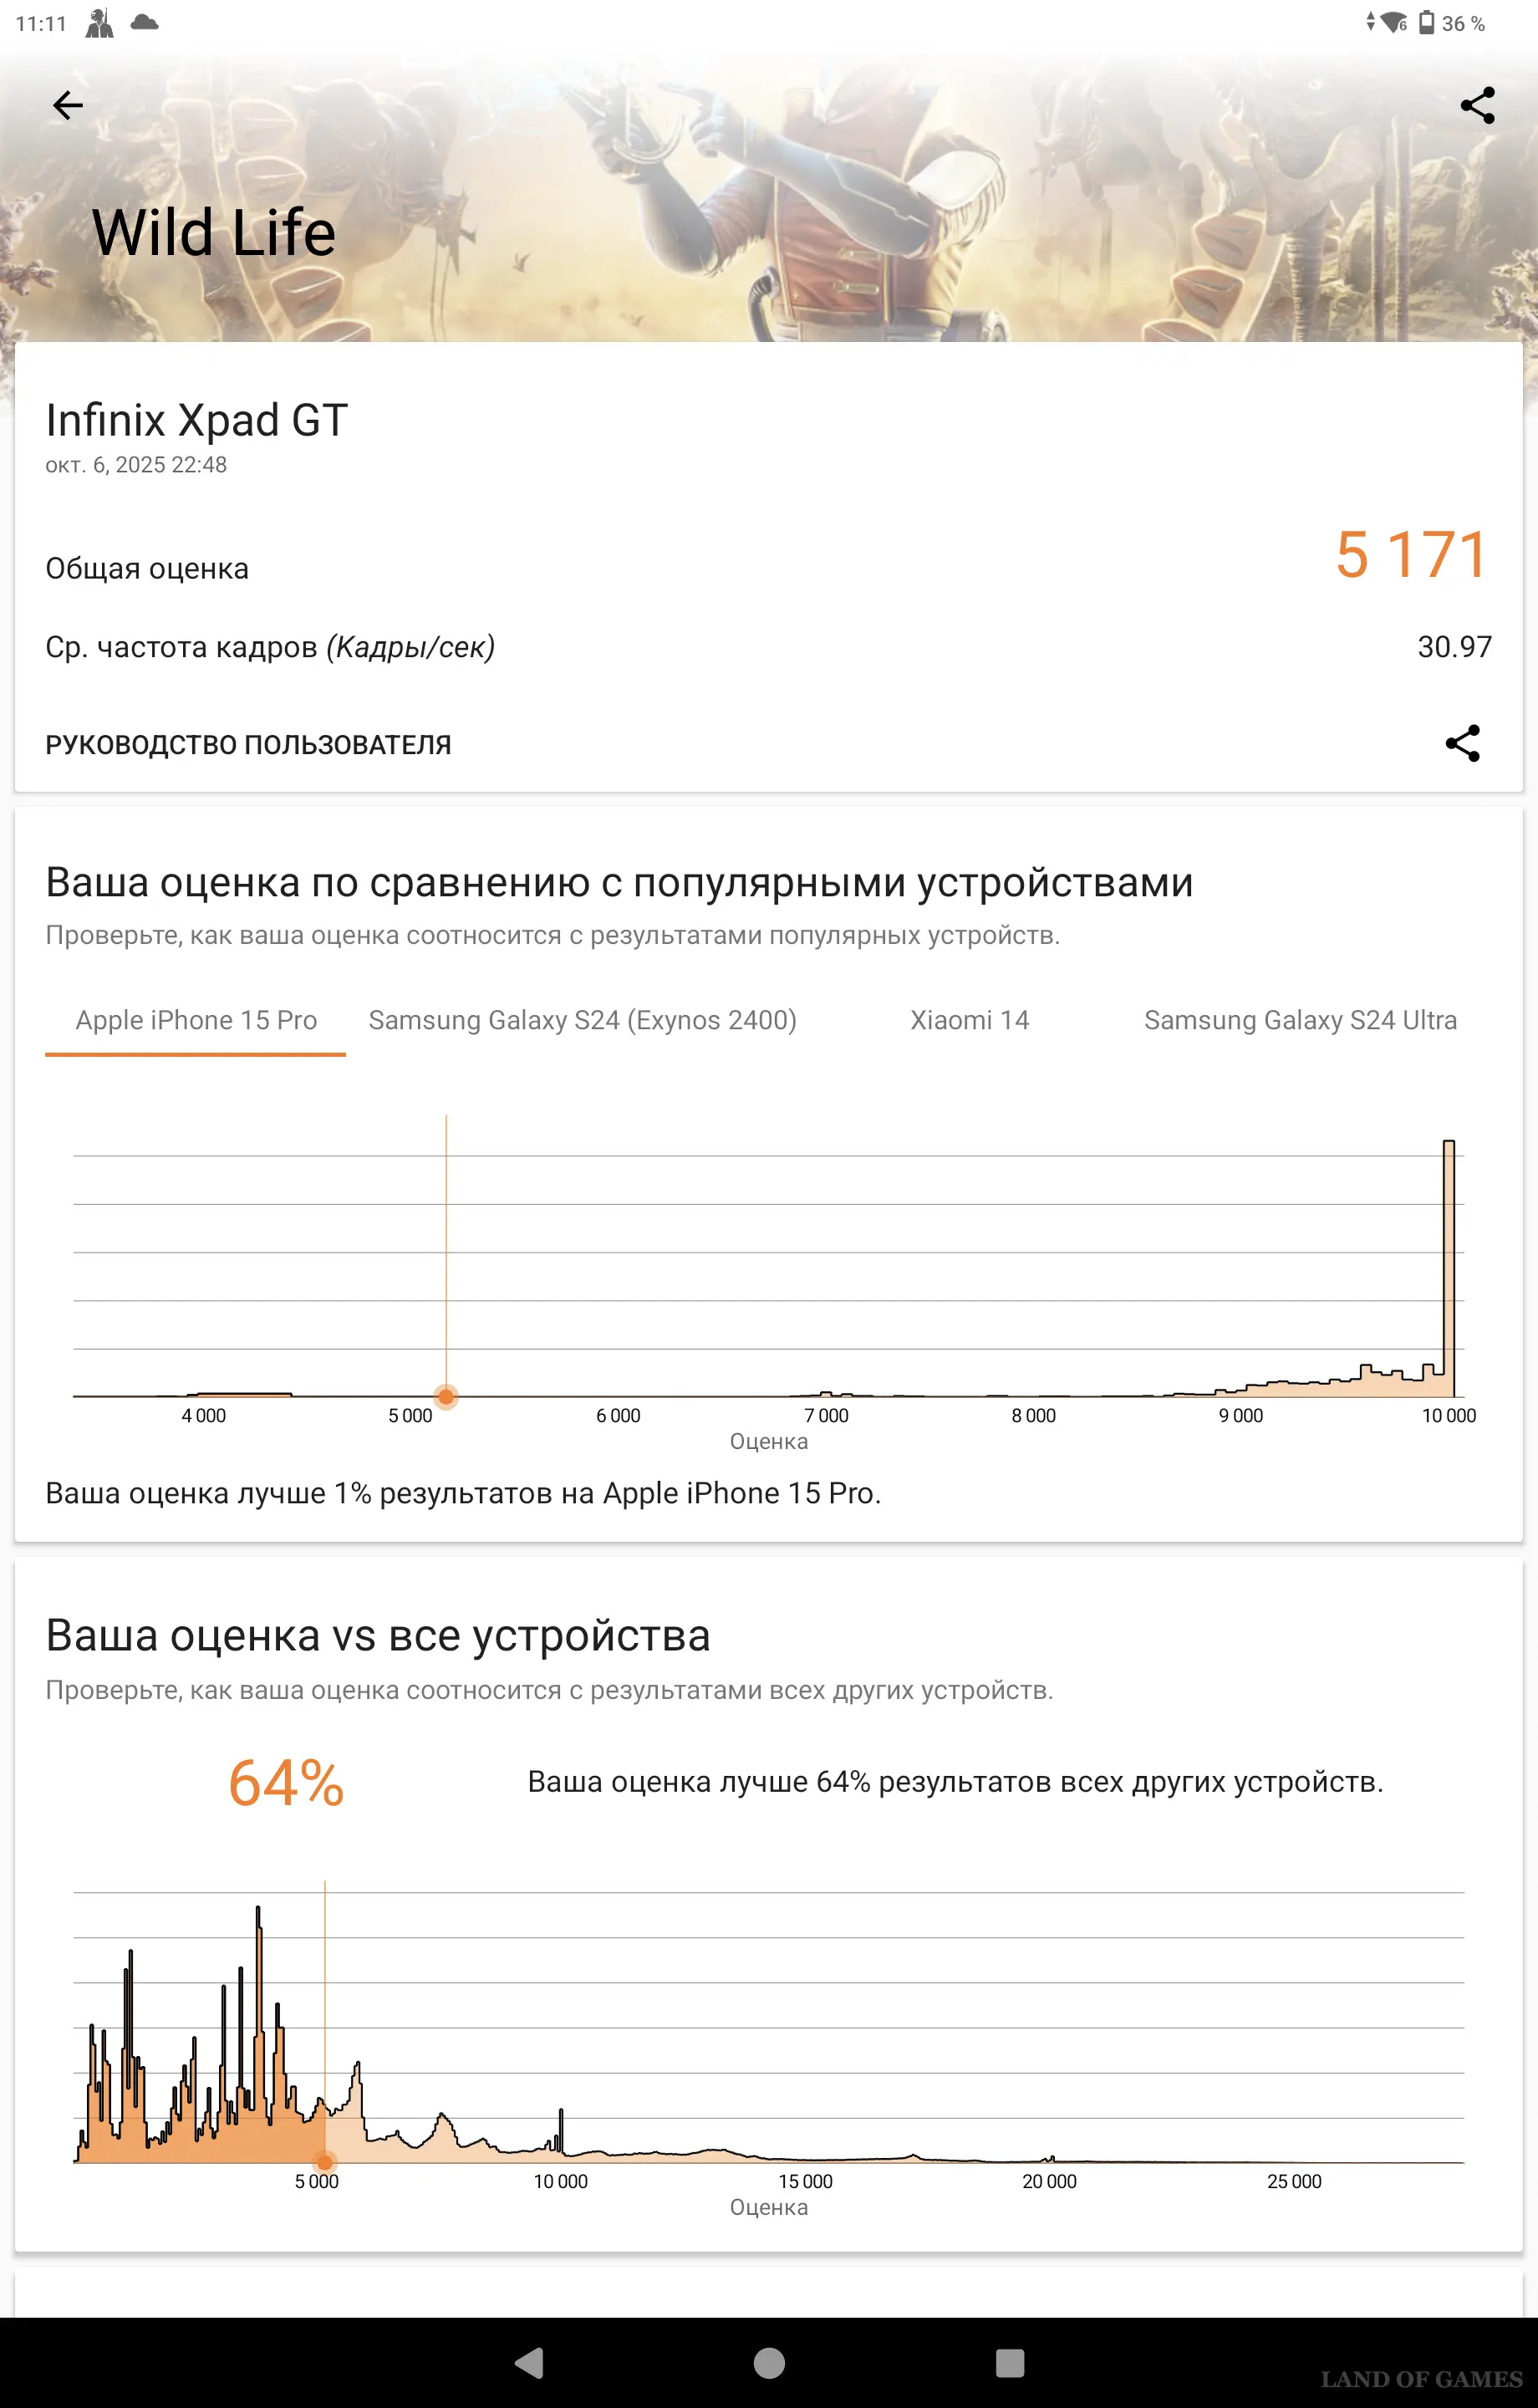Tap the Wi-Fi icon in the status bar
Viewport: 1538px width, 2408px height.
tap(1393, 22)
